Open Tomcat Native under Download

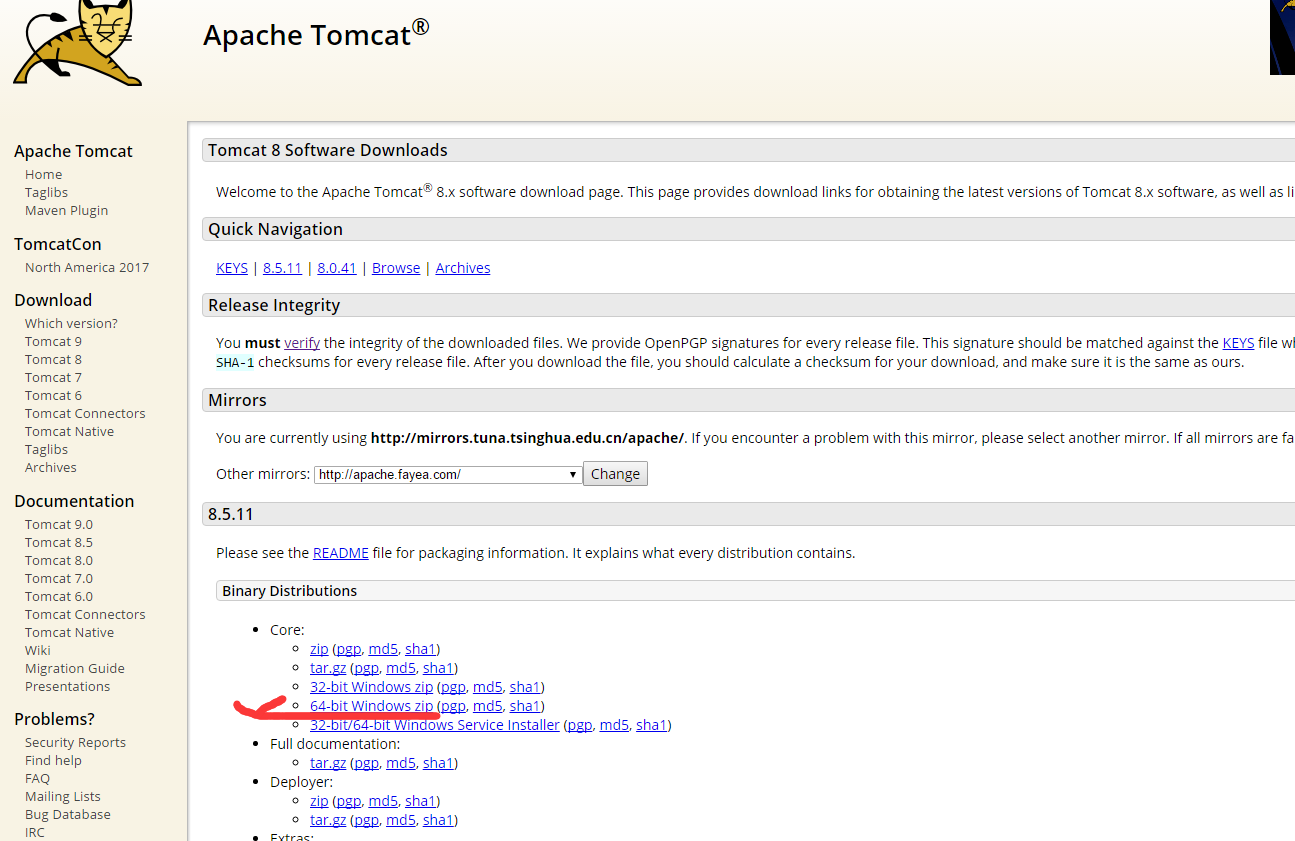point(69,431)
